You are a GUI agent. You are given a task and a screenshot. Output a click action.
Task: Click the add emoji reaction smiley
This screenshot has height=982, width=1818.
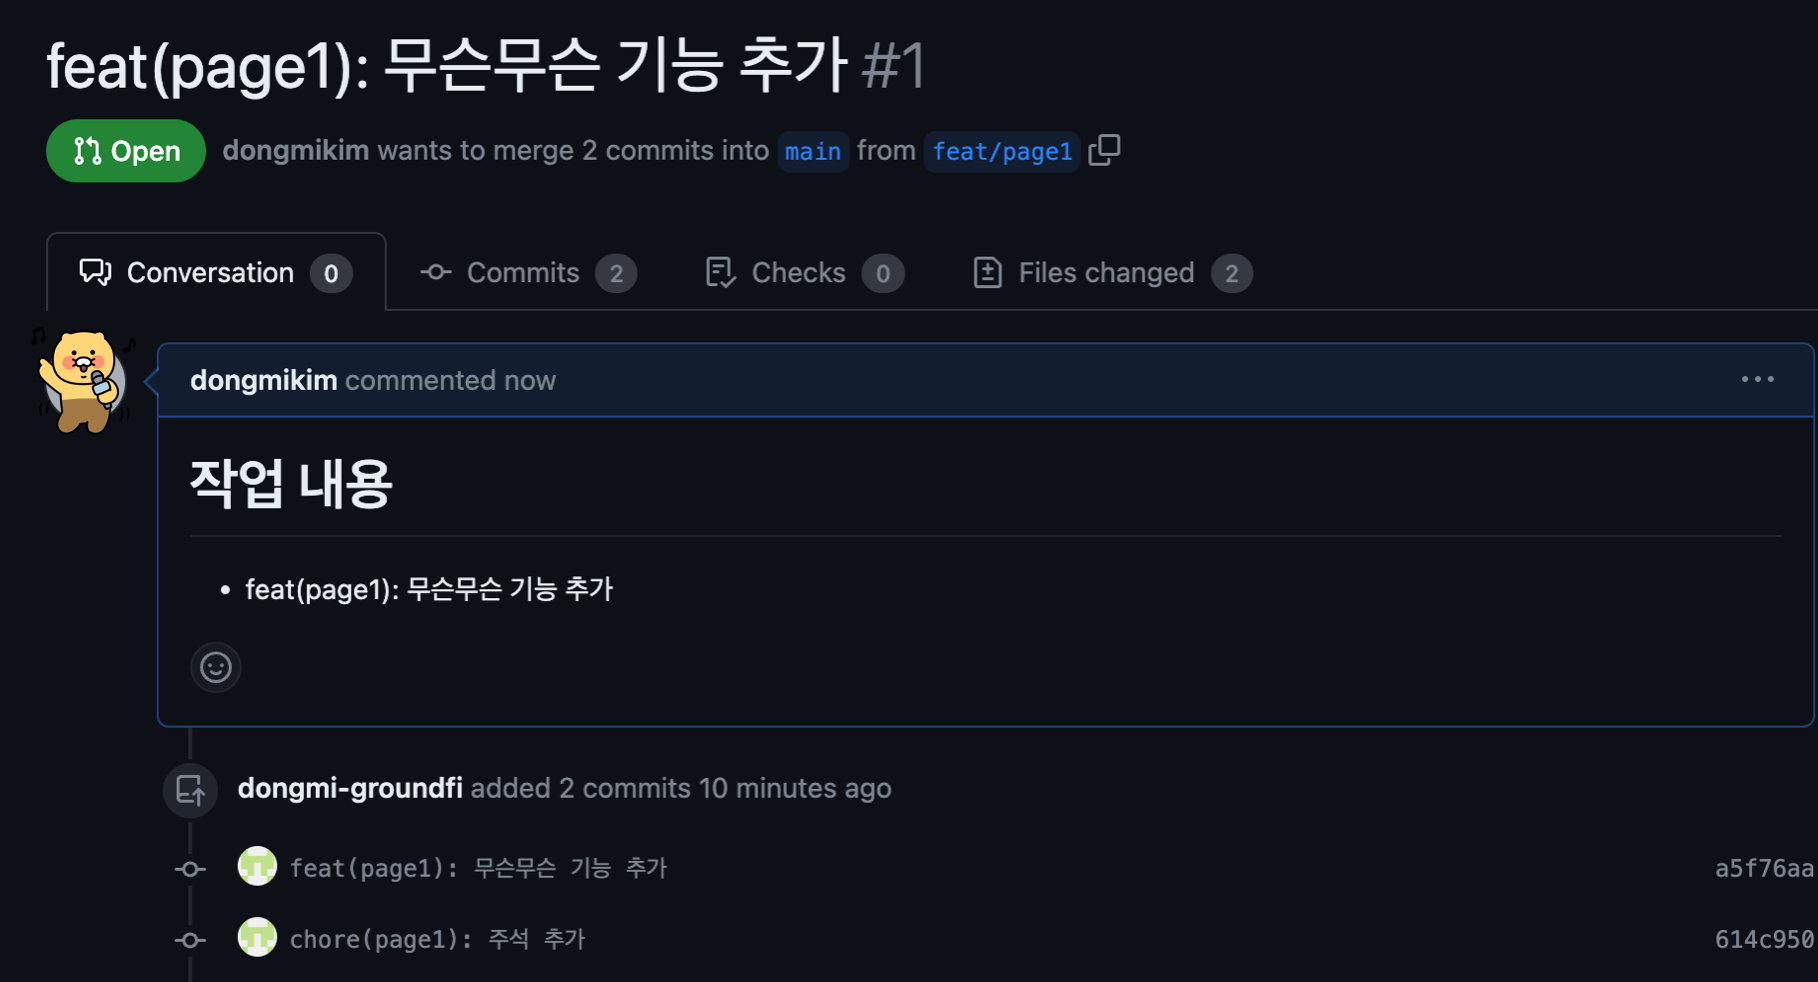(216, 667)
